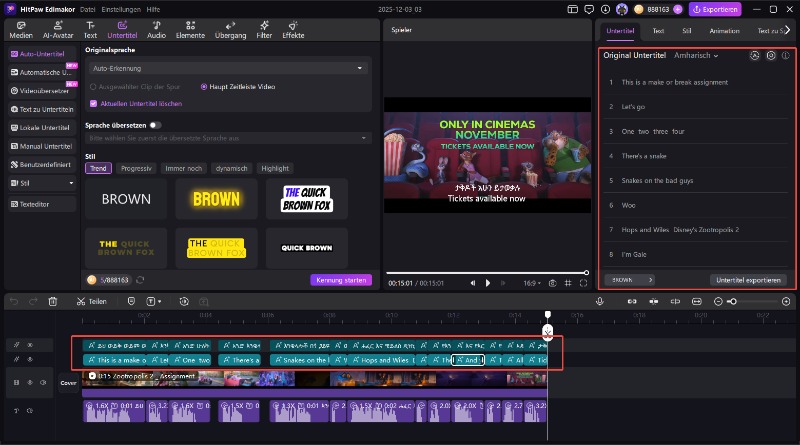Refresh the coin balance next to 5/888163
This screenshot has height=445, width=800.
pos(140,280)
